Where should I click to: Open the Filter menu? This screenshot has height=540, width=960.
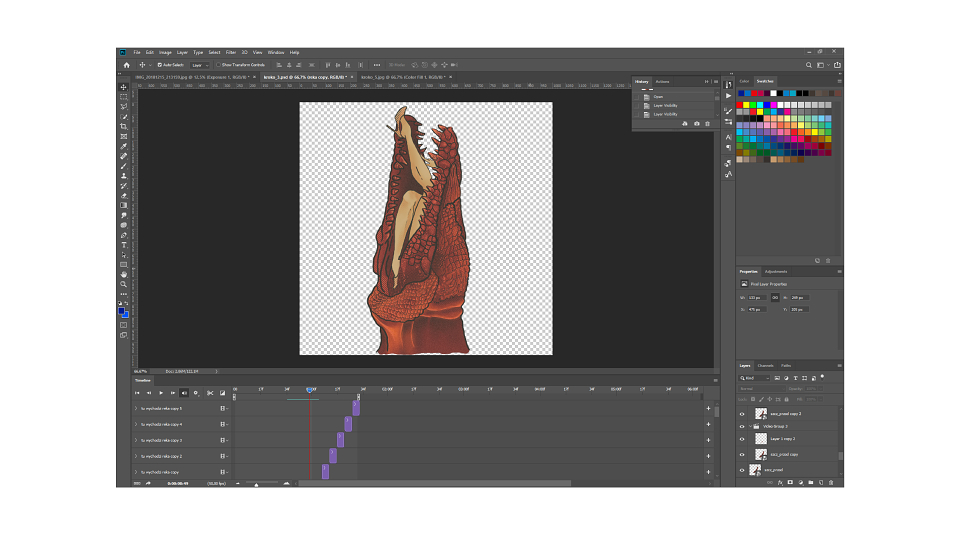pyautogui.click(x=231, y=53)
